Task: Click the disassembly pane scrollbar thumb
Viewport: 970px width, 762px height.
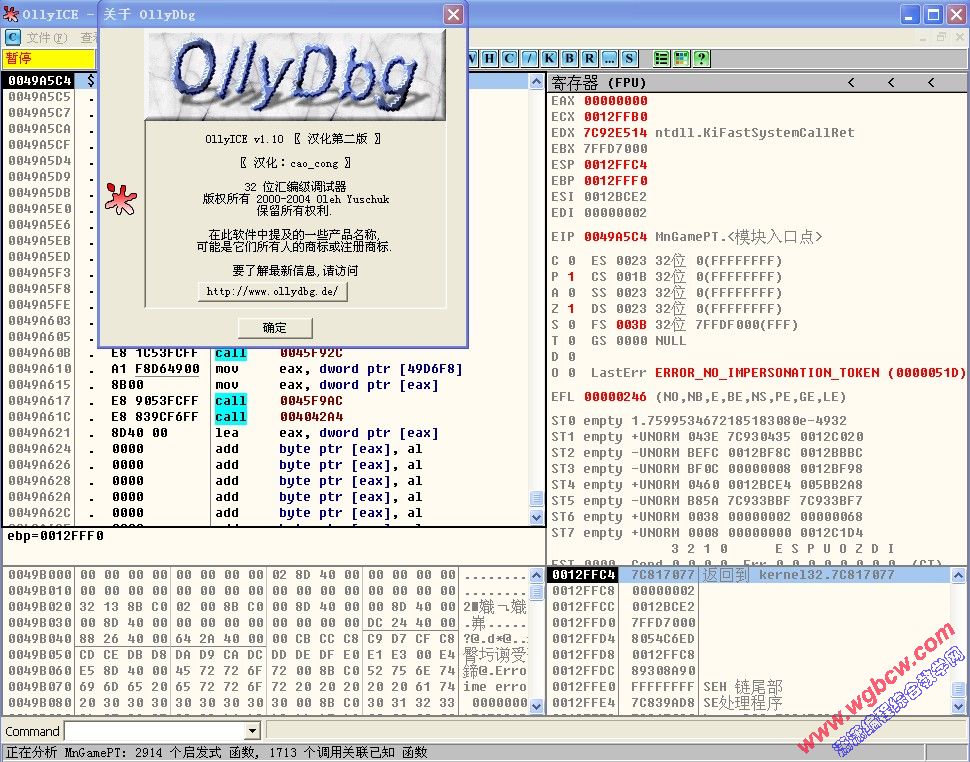Action: tap(536, 498)
